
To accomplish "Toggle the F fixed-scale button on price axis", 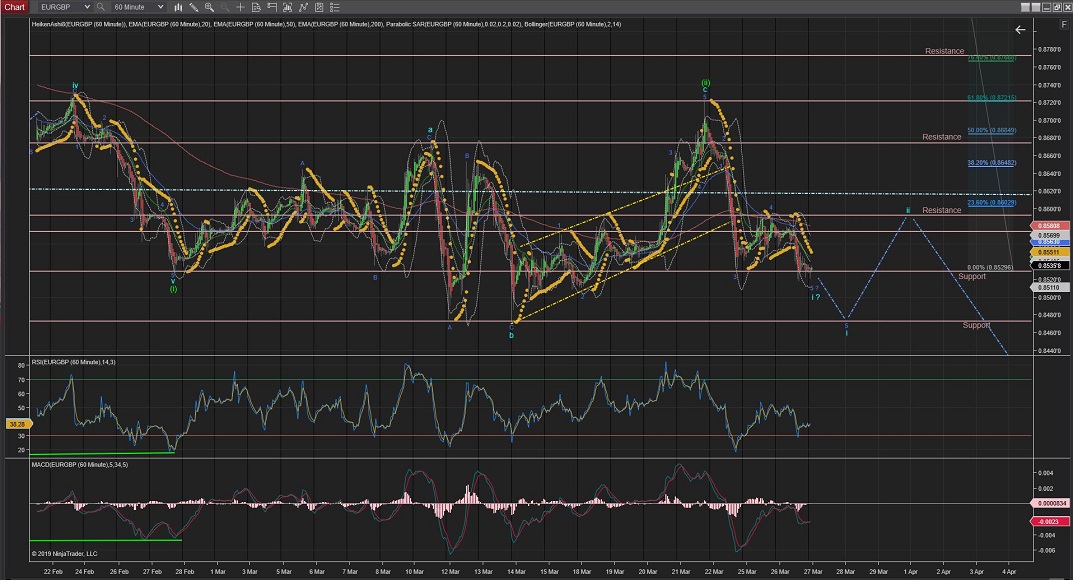I will 1063,22.
